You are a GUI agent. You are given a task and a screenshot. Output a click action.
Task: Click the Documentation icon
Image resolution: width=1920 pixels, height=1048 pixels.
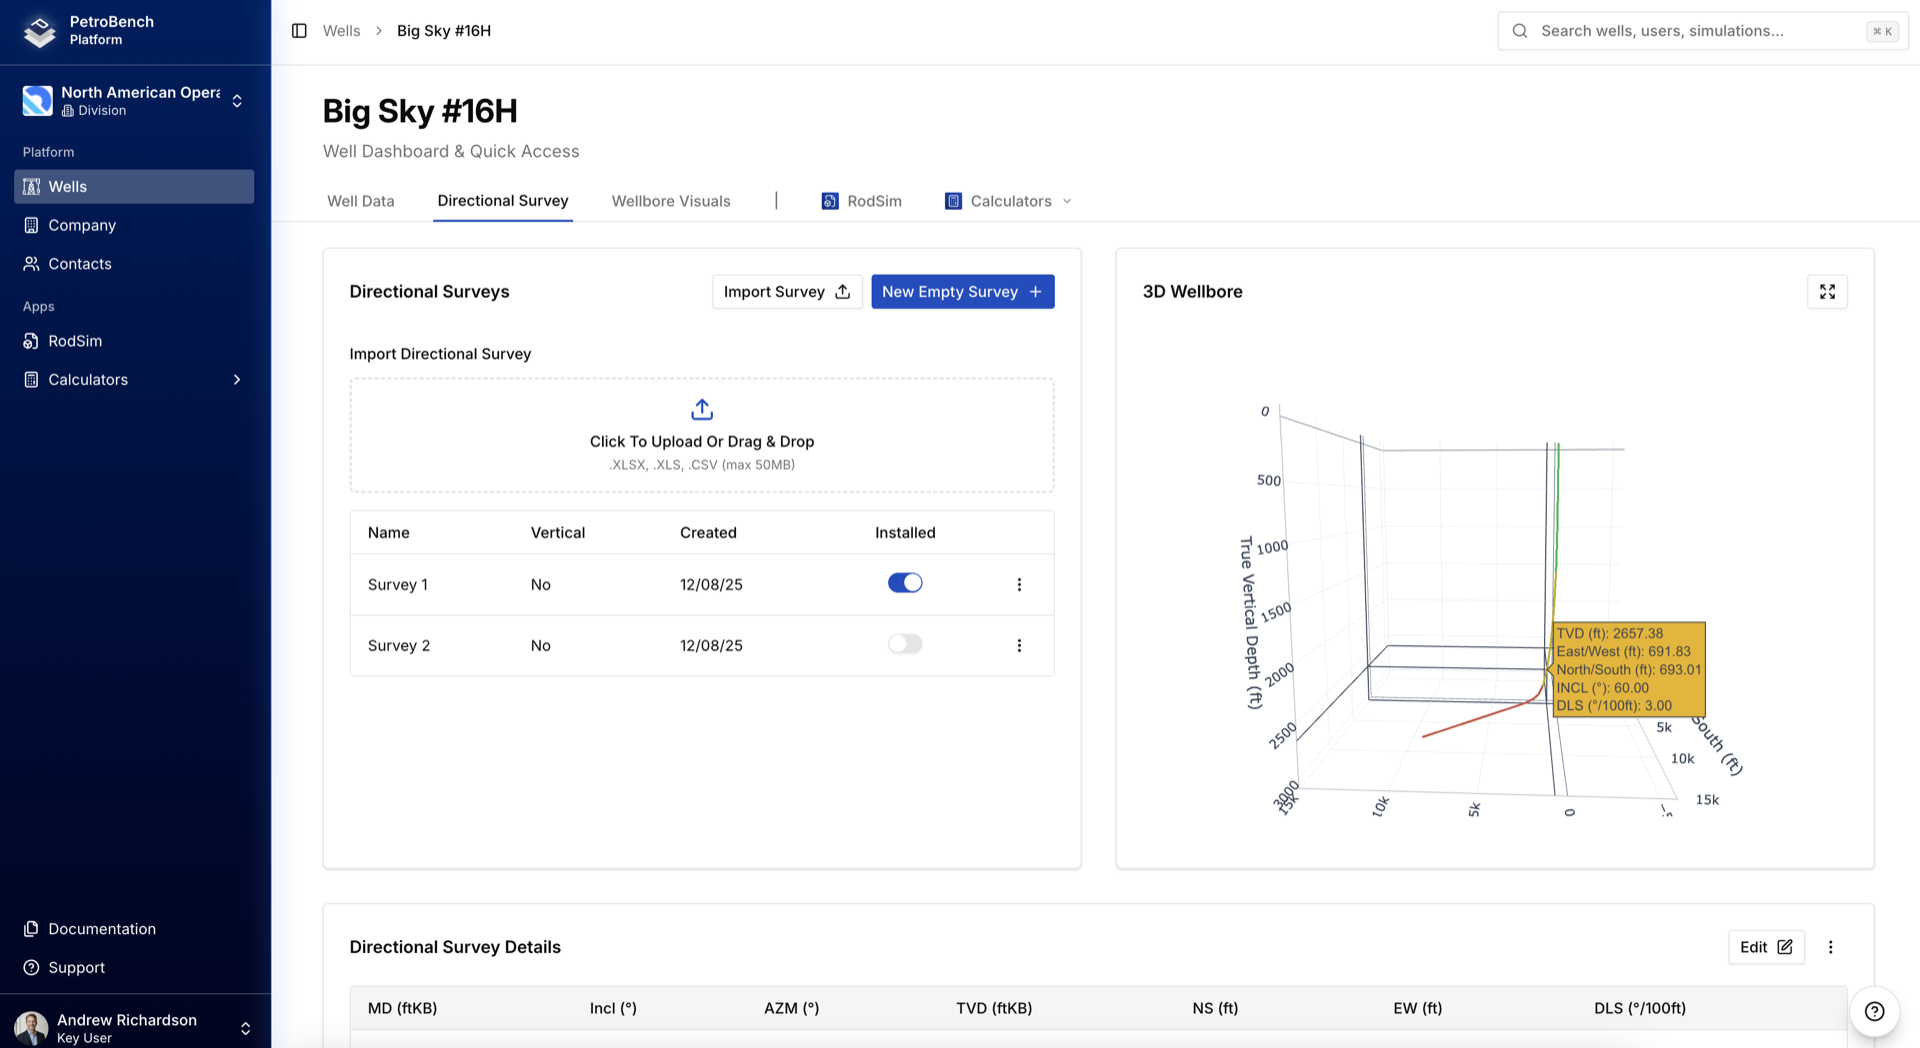coord(32,929)
